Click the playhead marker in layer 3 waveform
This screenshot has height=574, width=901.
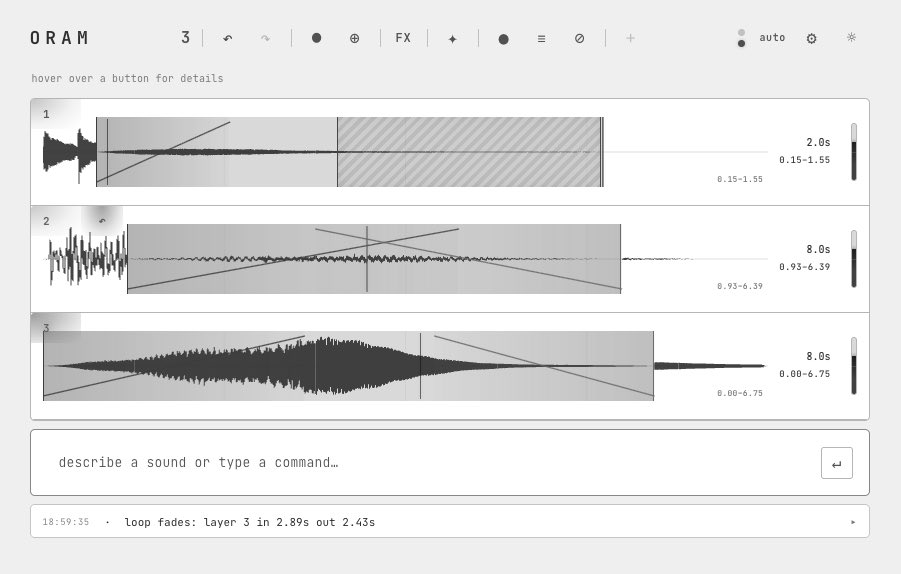pyautogui.click(x=420, y=365)
